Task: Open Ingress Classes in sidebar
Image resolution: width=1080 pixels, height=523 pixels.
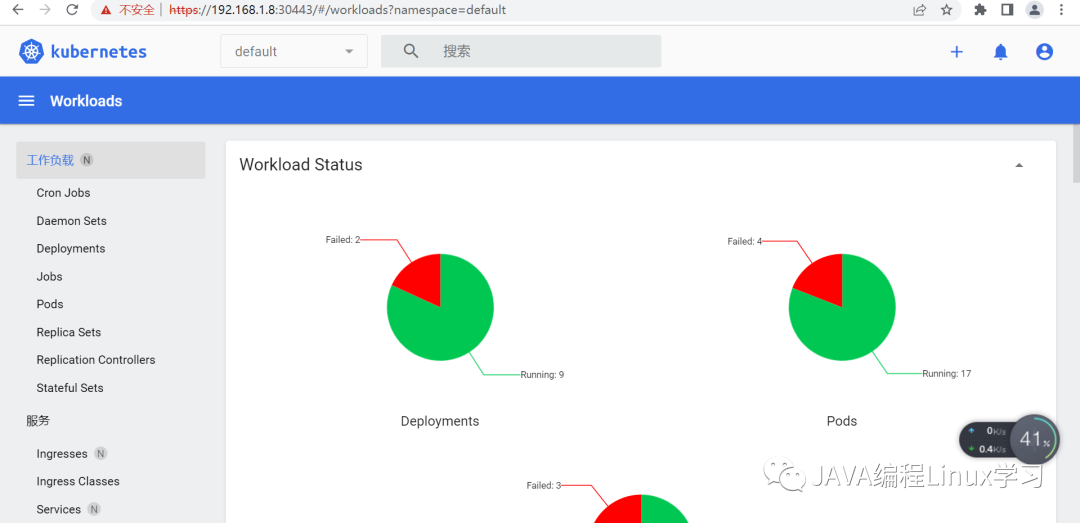Action: 78,482
